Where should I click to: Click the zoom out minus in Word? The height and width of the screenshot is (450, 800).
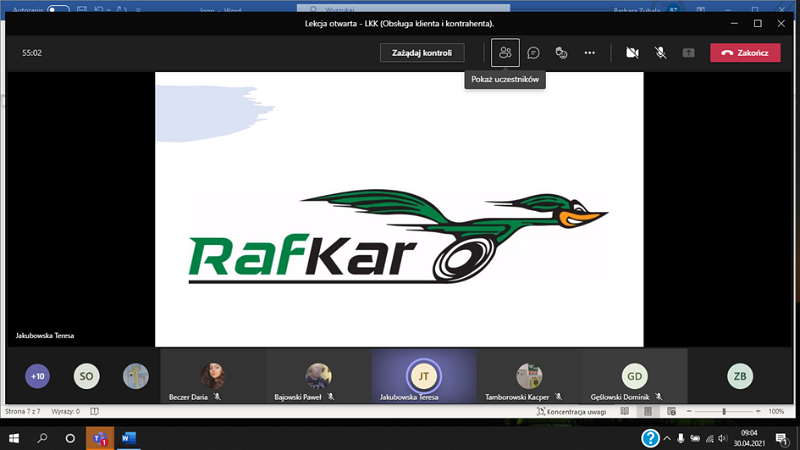[689, 411]
